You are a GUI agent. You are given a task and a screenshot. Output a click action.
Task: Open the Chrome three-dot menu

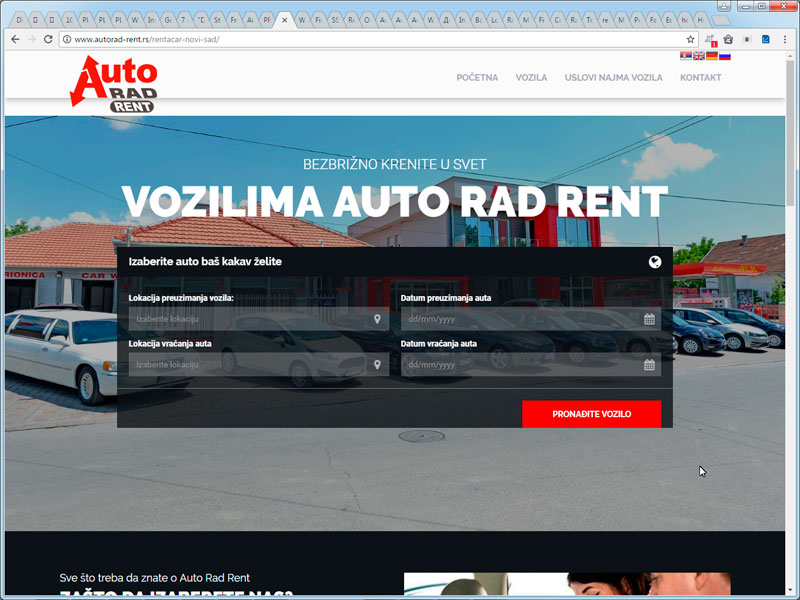[x=785, y=39]
